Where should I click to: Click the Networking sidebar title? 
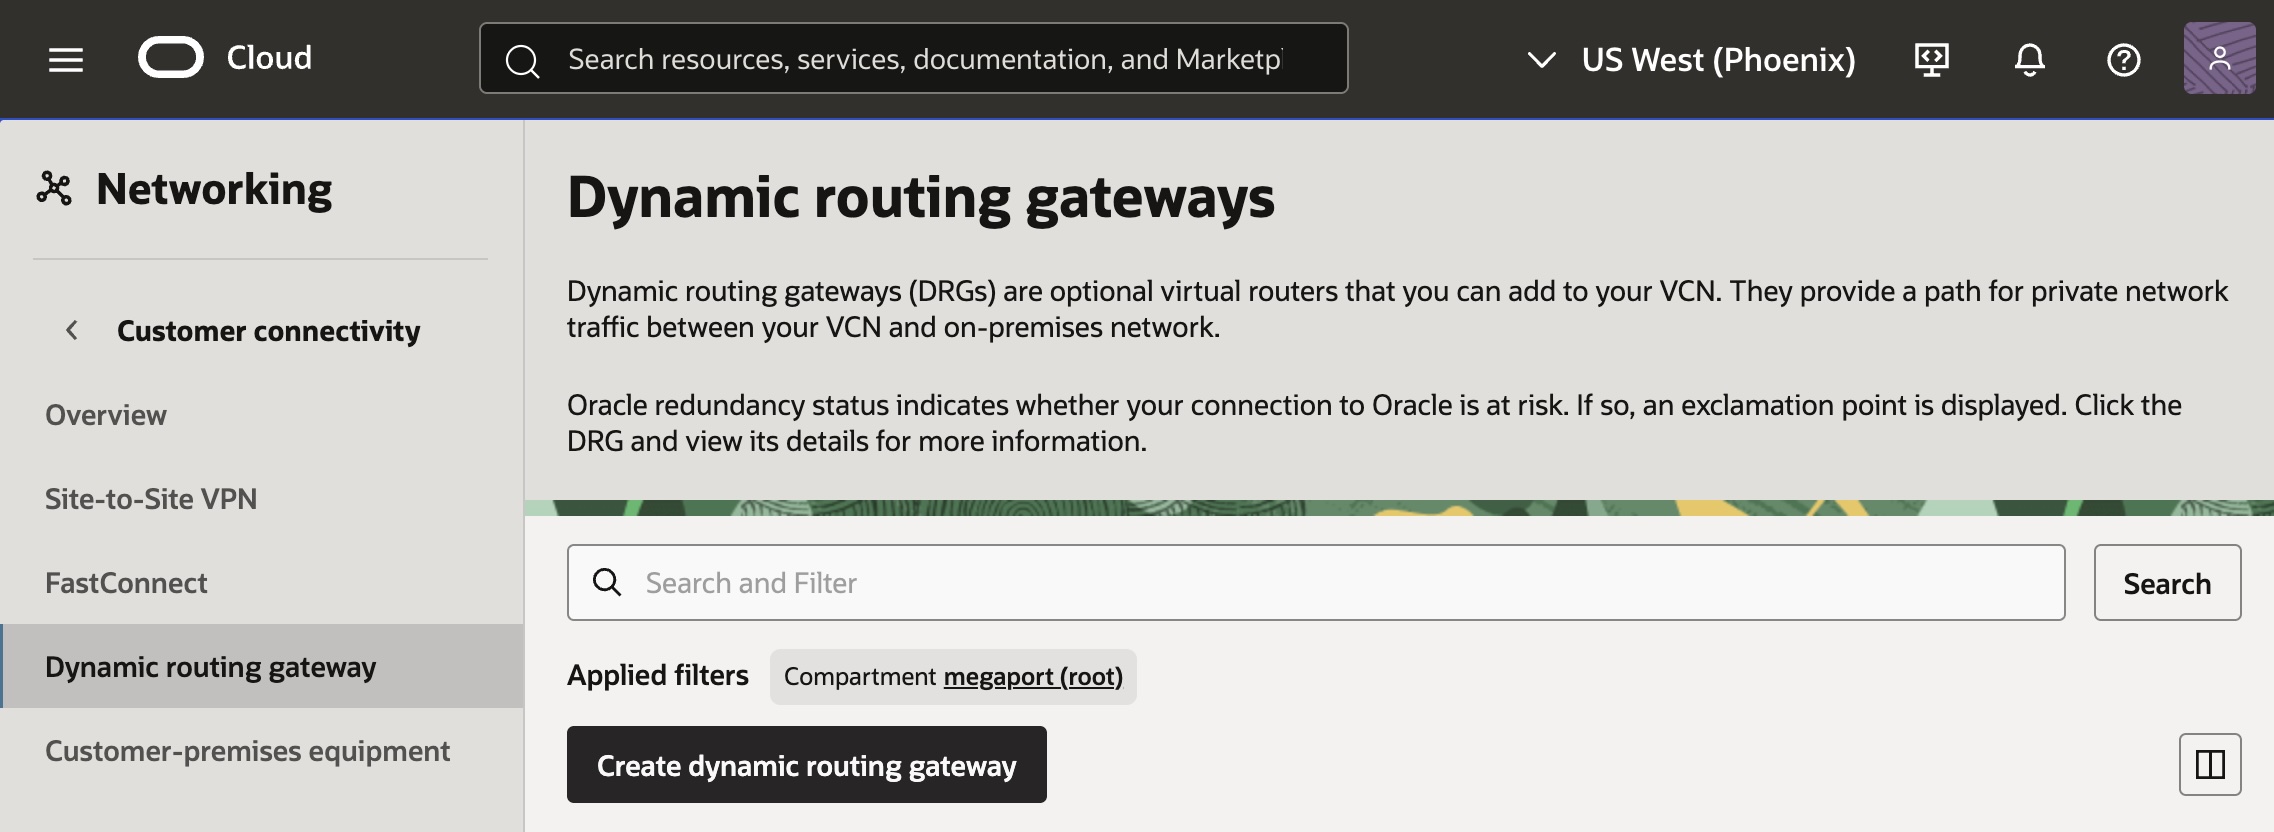(x=214, y=189)
